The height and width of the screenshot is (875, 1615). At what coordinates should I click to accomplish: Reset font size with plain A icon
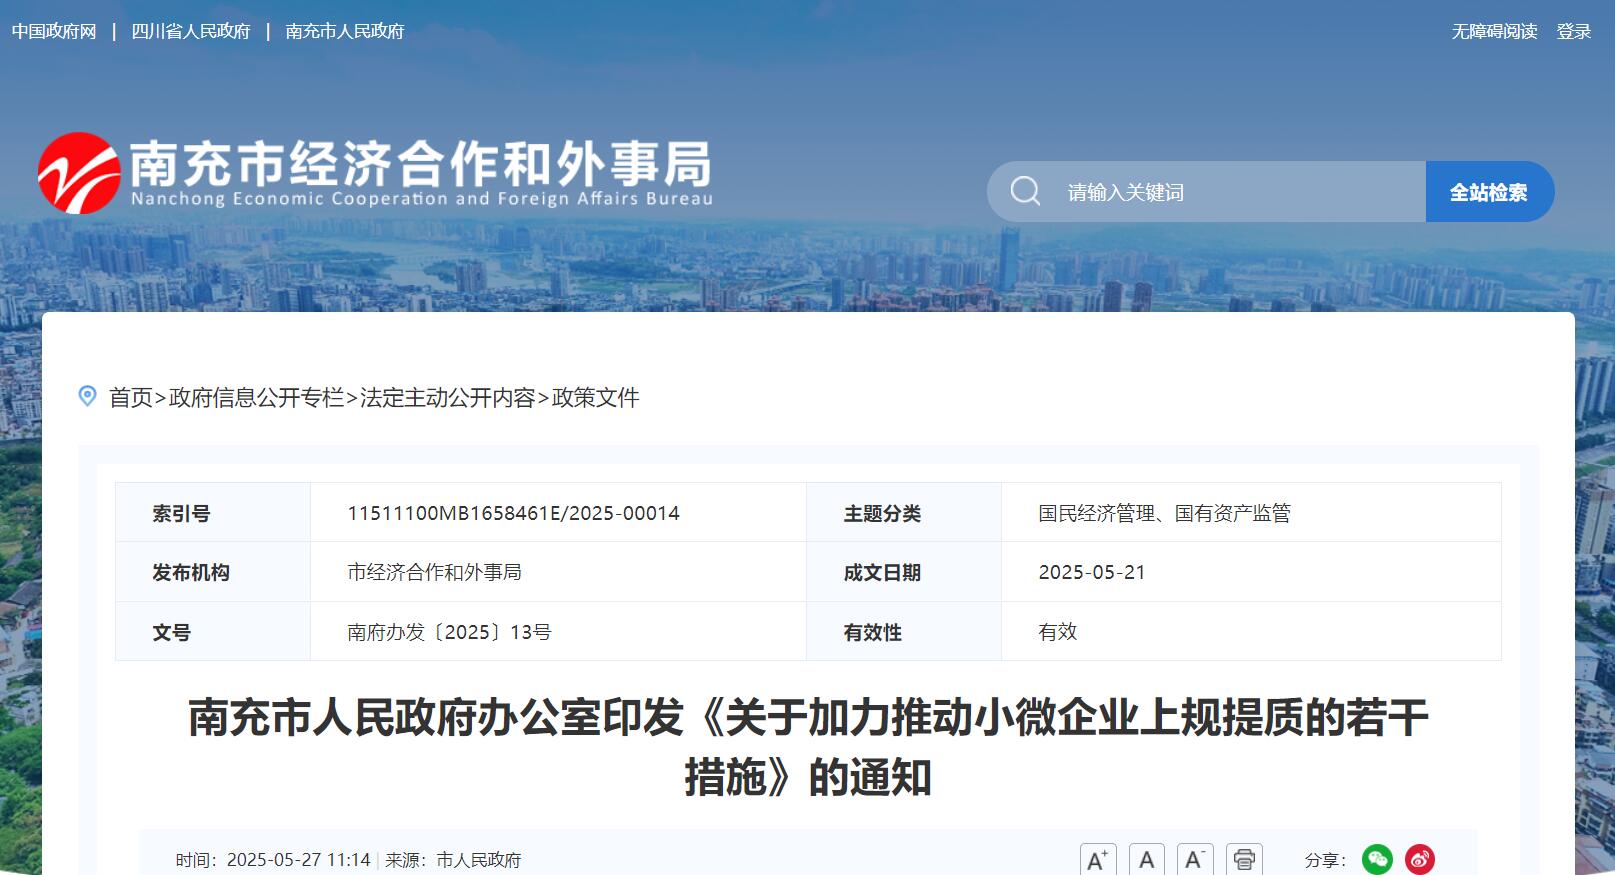point(1146,859)
